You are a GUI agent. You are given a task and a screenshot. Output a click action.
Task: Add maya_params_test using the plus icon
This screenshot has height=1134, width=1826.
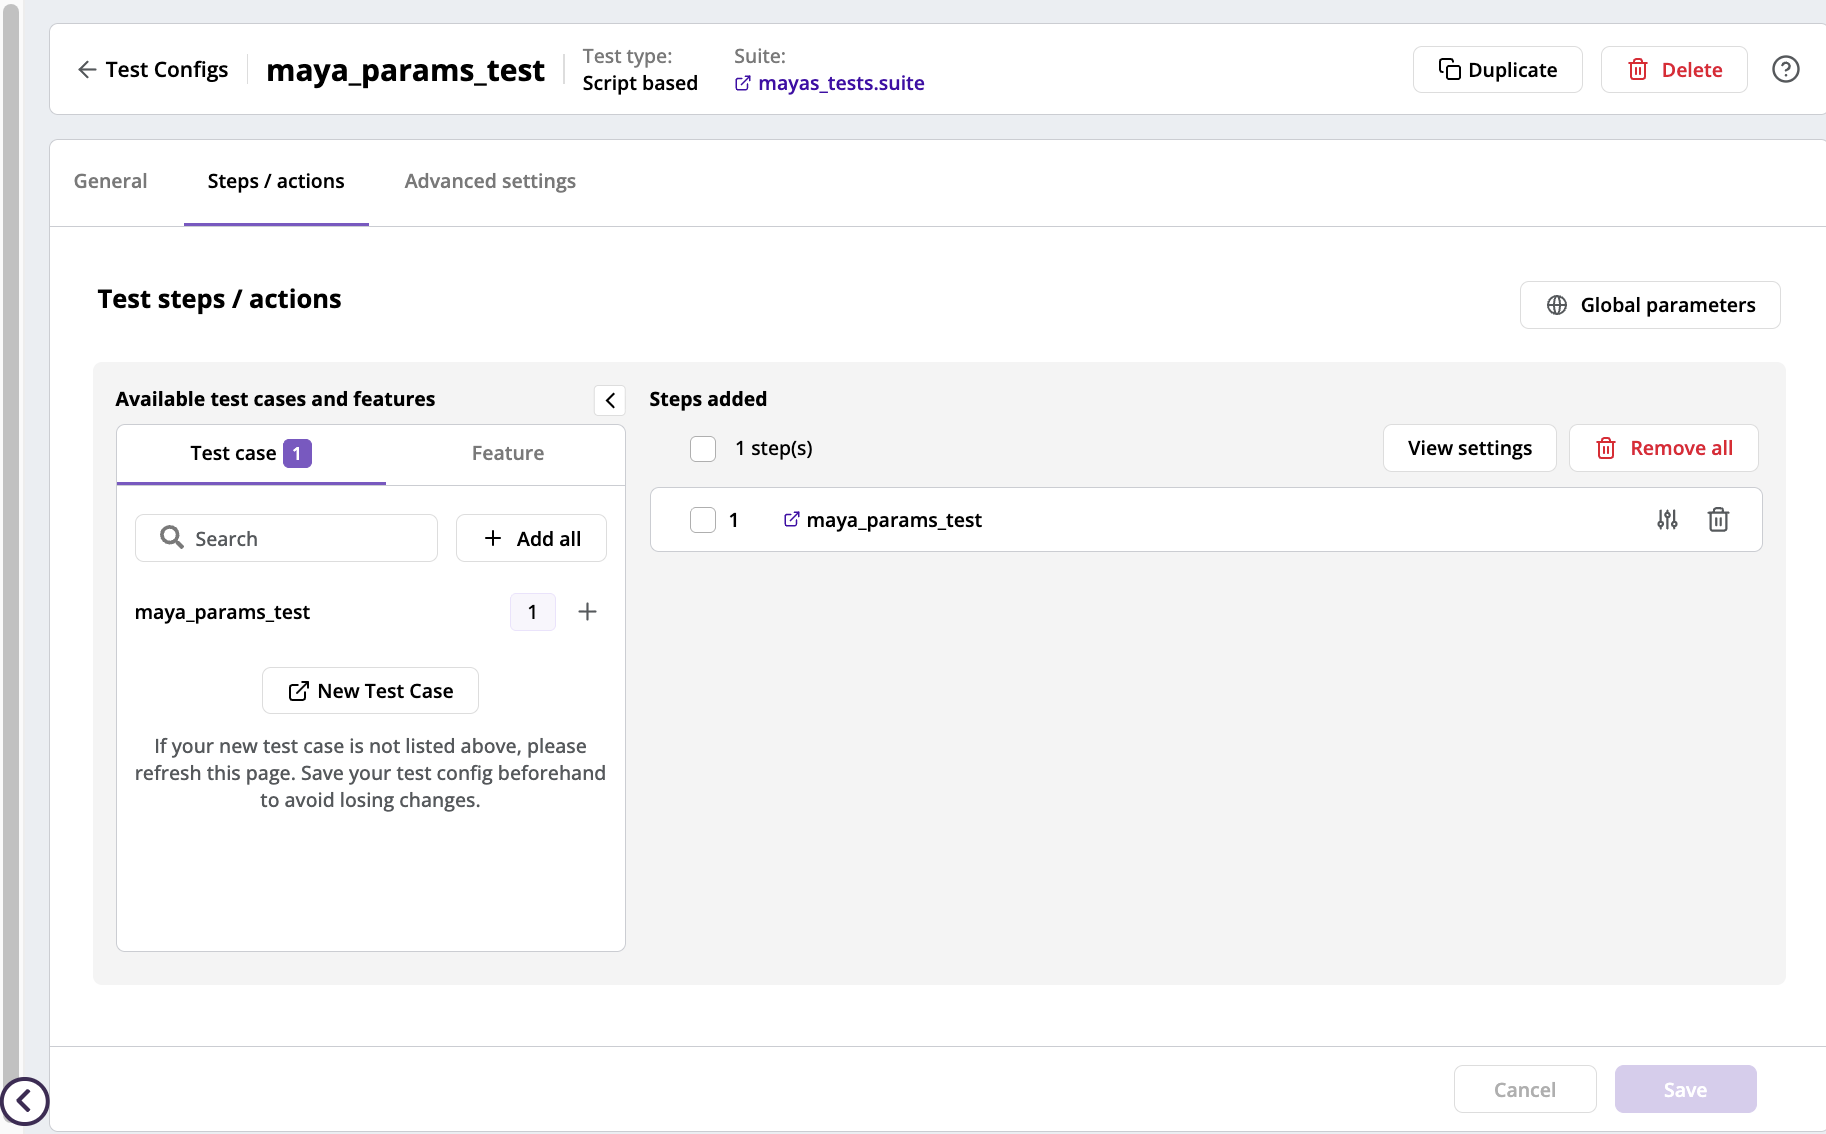pyautogui.click(x=587, y=611)
